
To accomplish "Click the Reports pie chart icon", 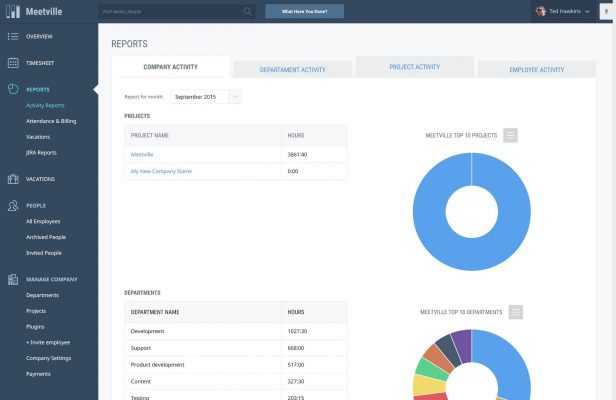I will pyautogui.click(x=13, y=89).
